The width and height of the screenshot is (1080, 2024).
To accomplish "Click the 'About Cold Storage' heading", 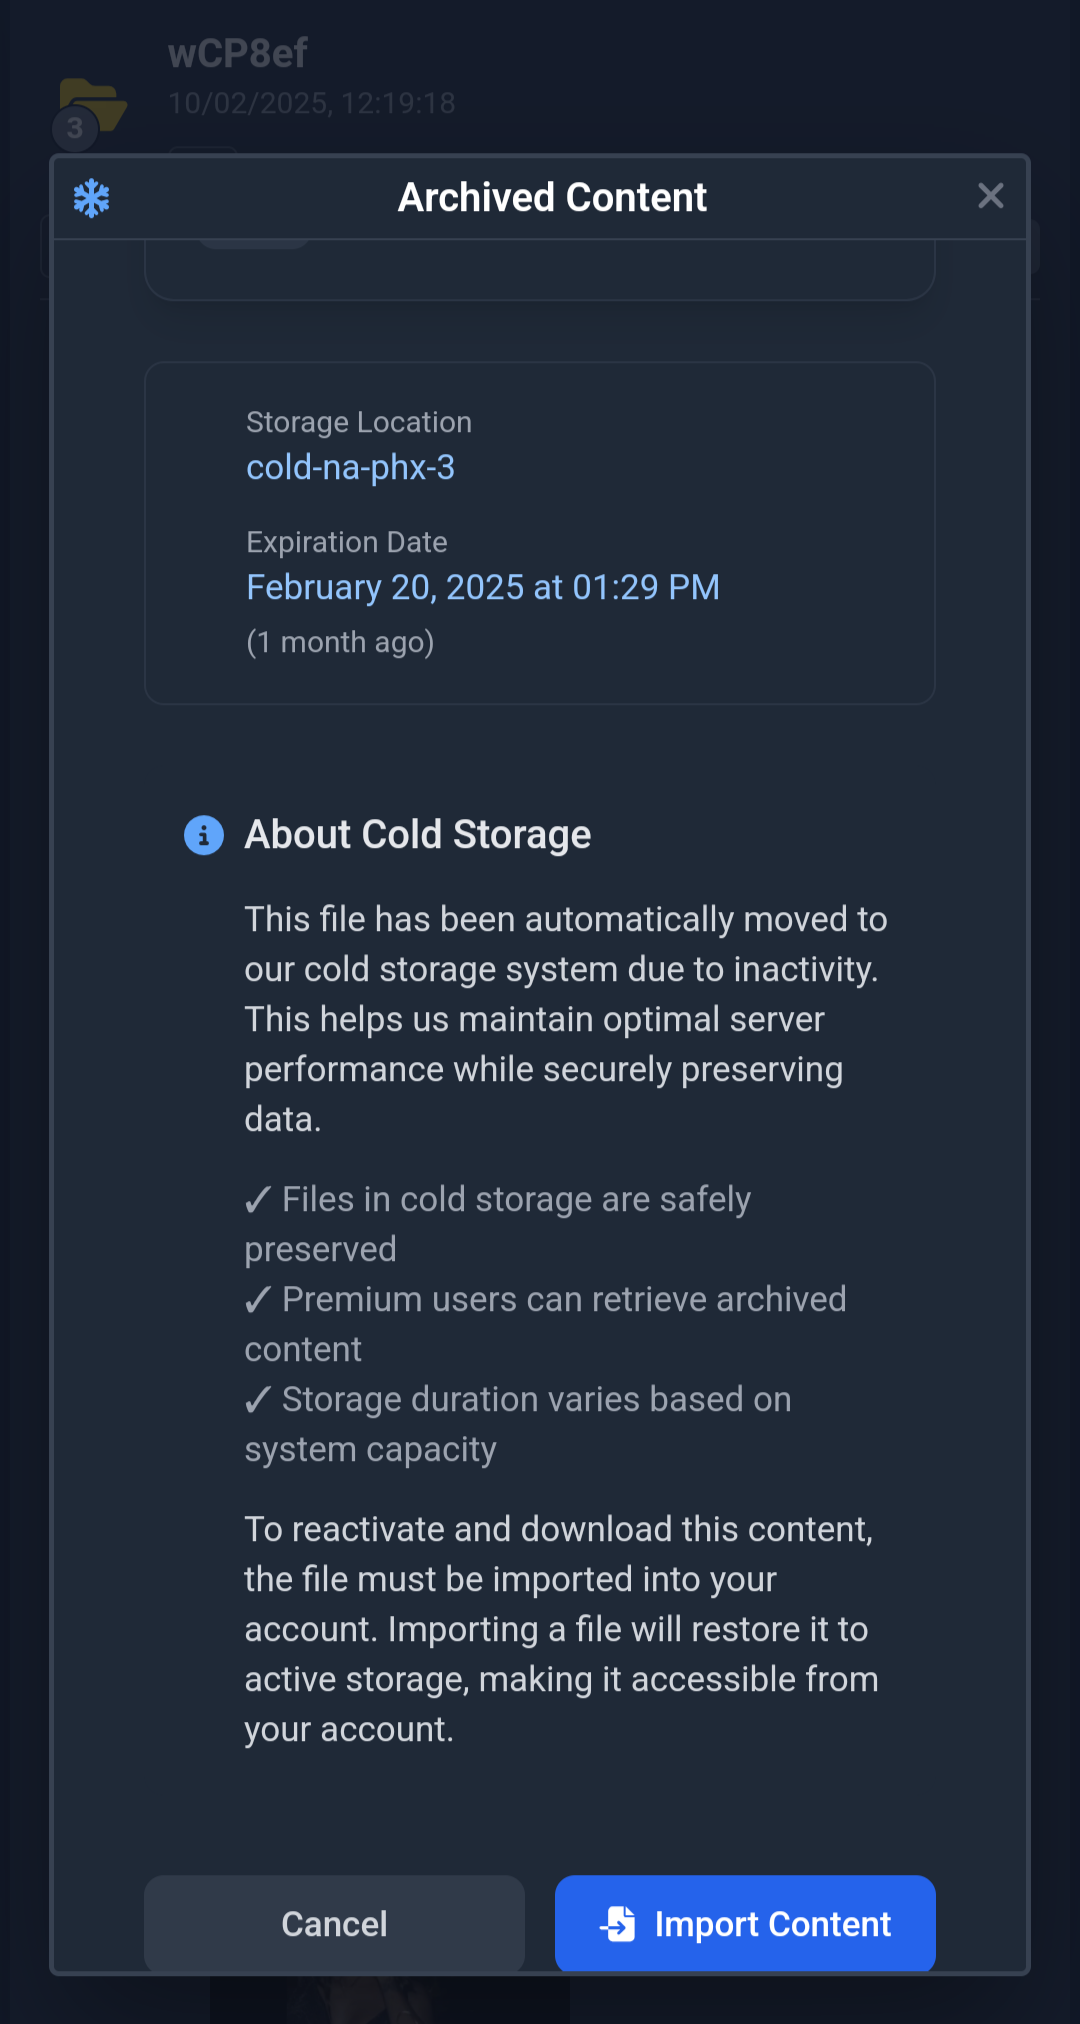I will click(418, 835).
